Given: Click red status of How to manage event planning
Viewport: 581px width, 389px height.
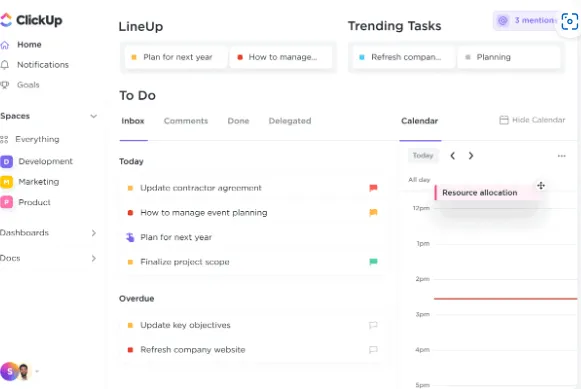Looking at the screenshot, I should click(130, 213).
